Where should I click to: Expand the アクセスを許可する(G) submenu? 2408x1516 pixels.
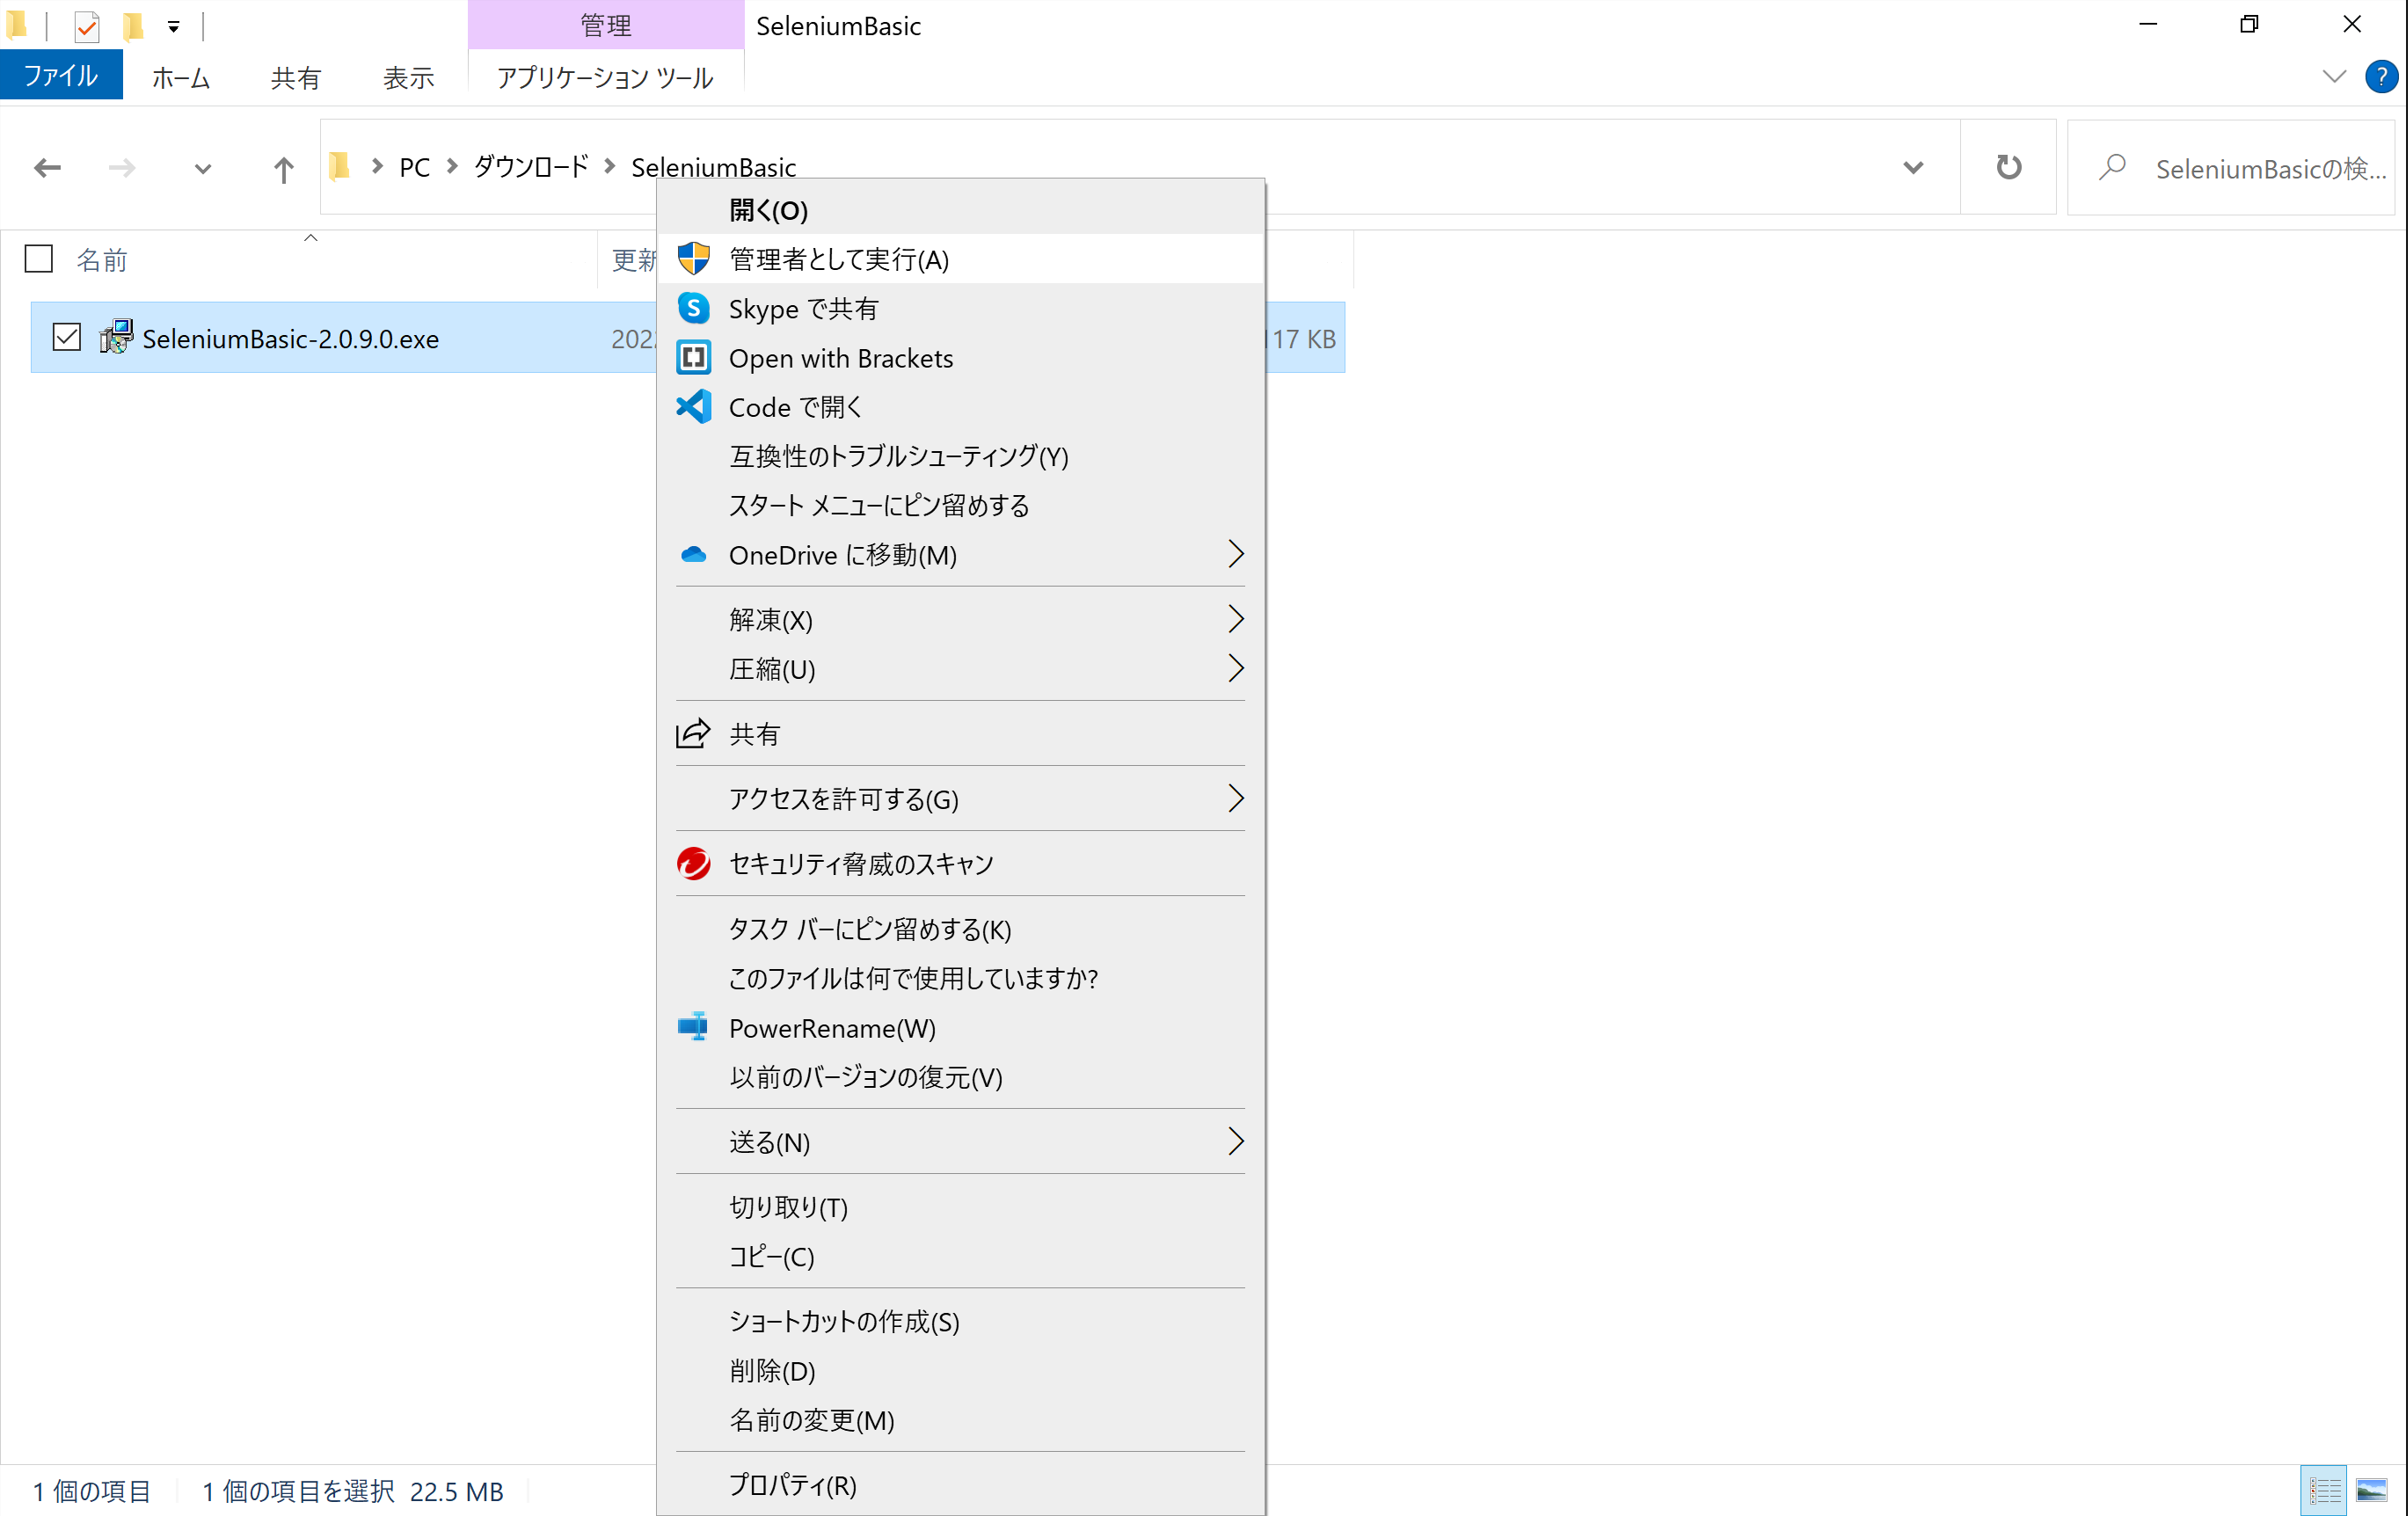pos(1236,798)
